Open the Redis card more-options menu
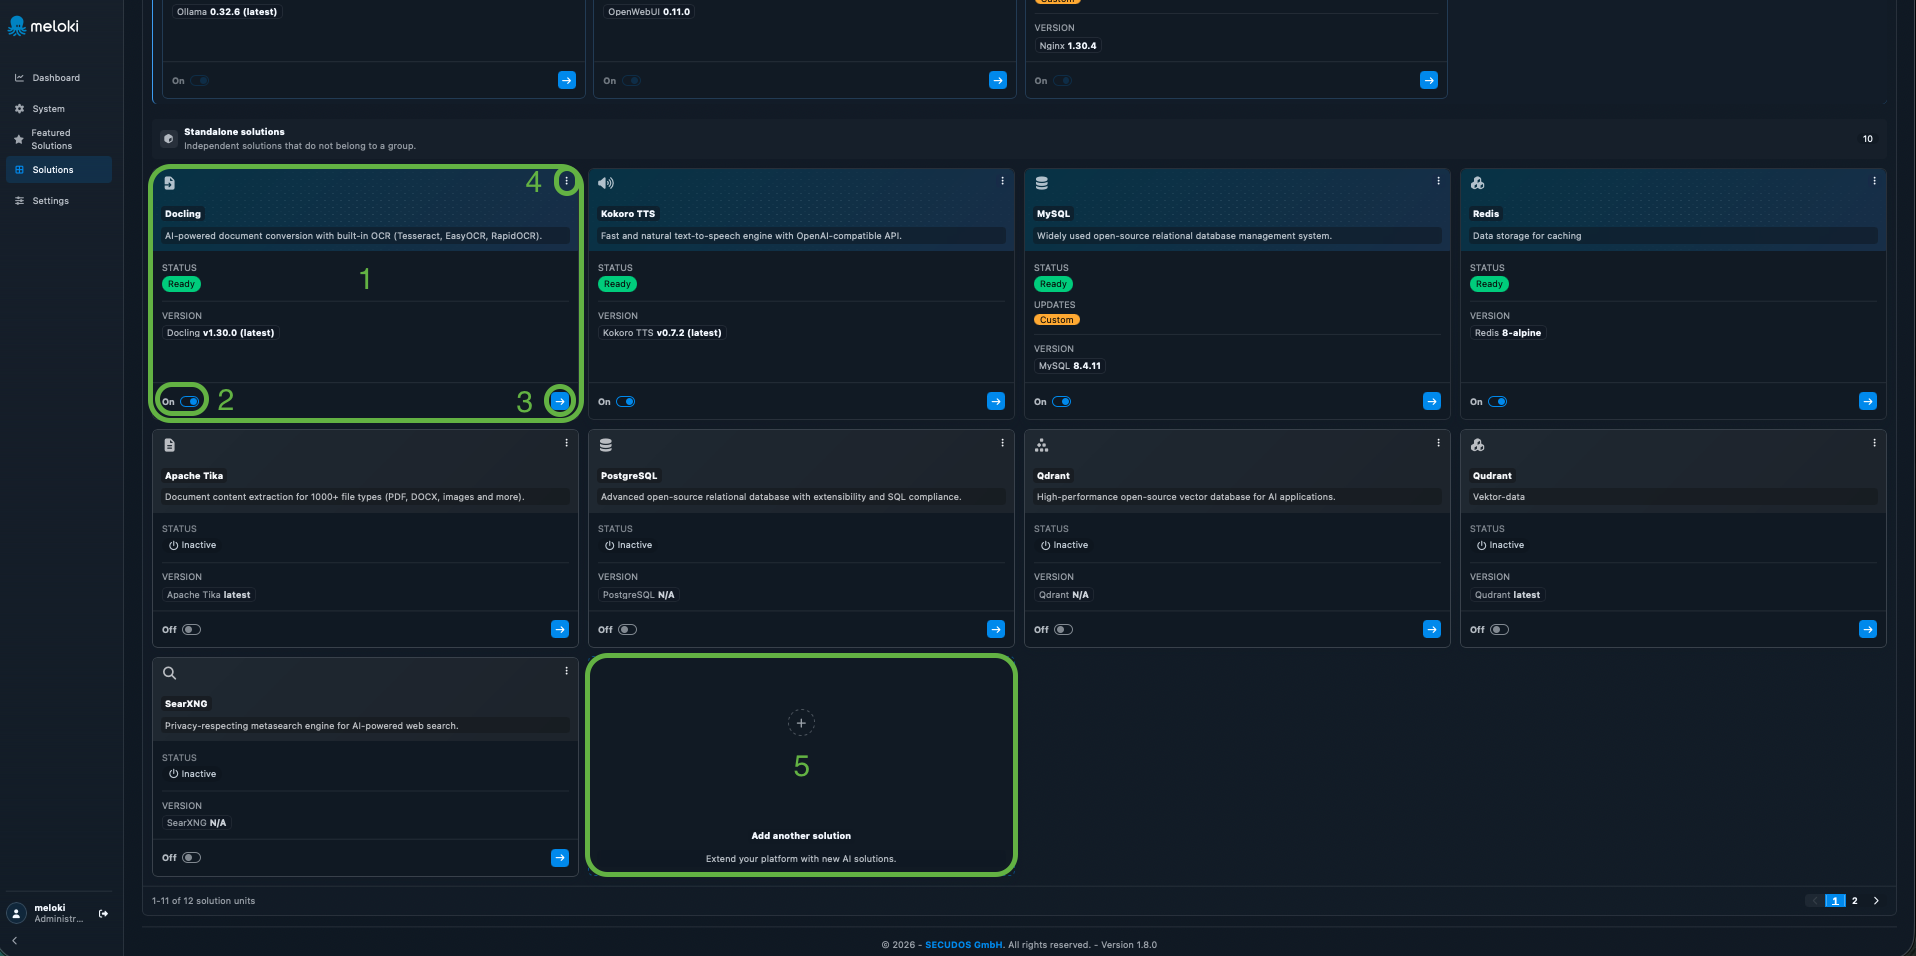Screen dimensions: 1916x956 [x=1874, y=181]
